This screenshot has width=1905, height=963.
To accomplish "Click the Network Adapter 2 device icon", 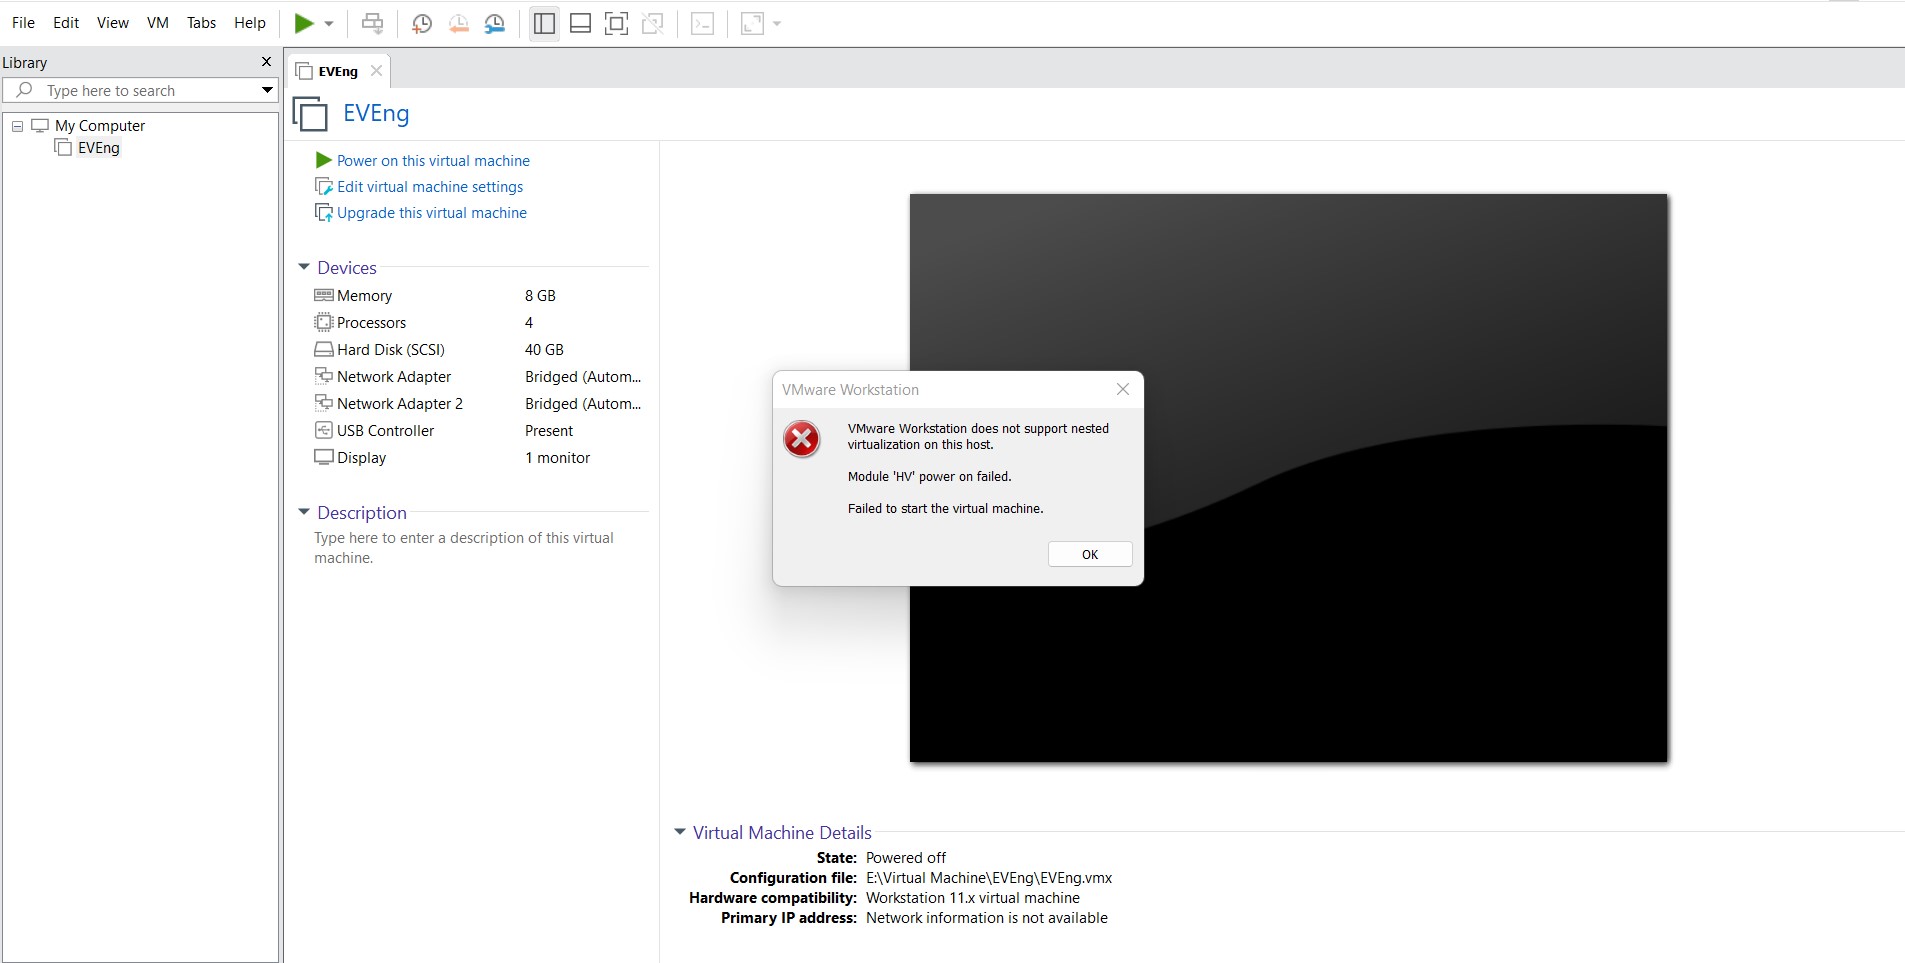I will click(x=323, y=403).
